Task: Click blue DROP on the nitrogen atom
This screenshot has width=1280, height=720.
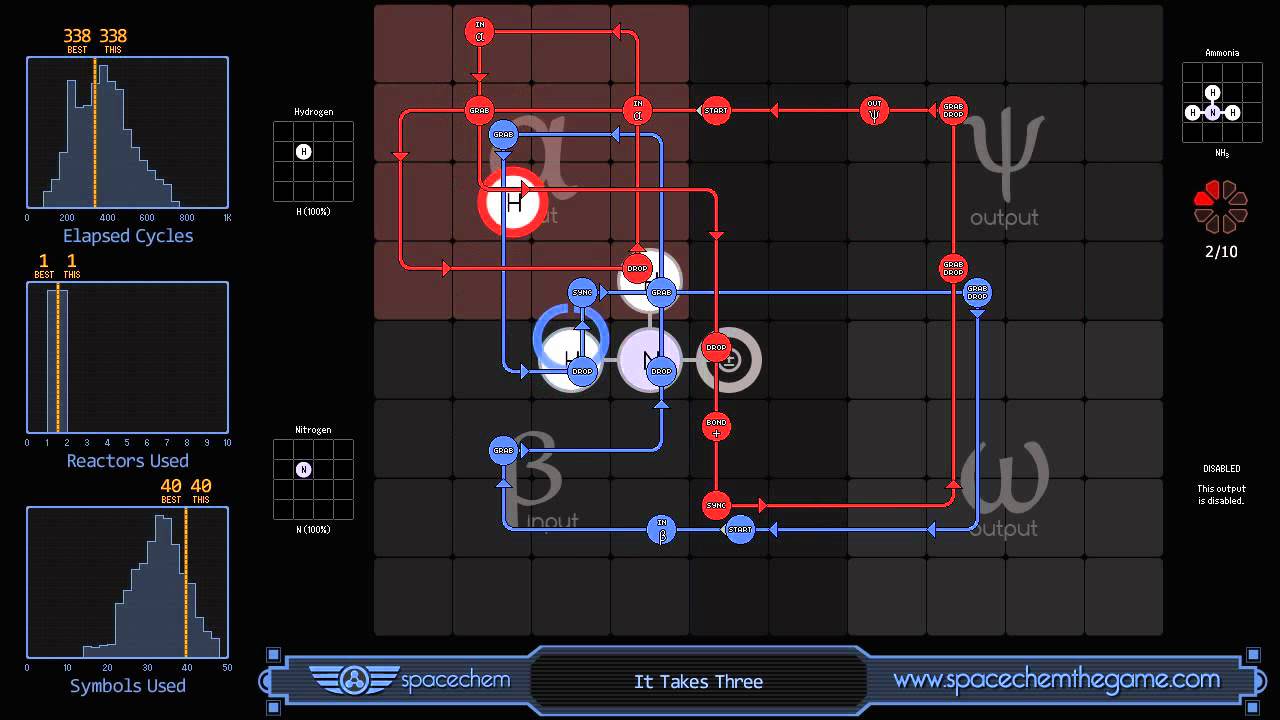Action: click(661, 371)
